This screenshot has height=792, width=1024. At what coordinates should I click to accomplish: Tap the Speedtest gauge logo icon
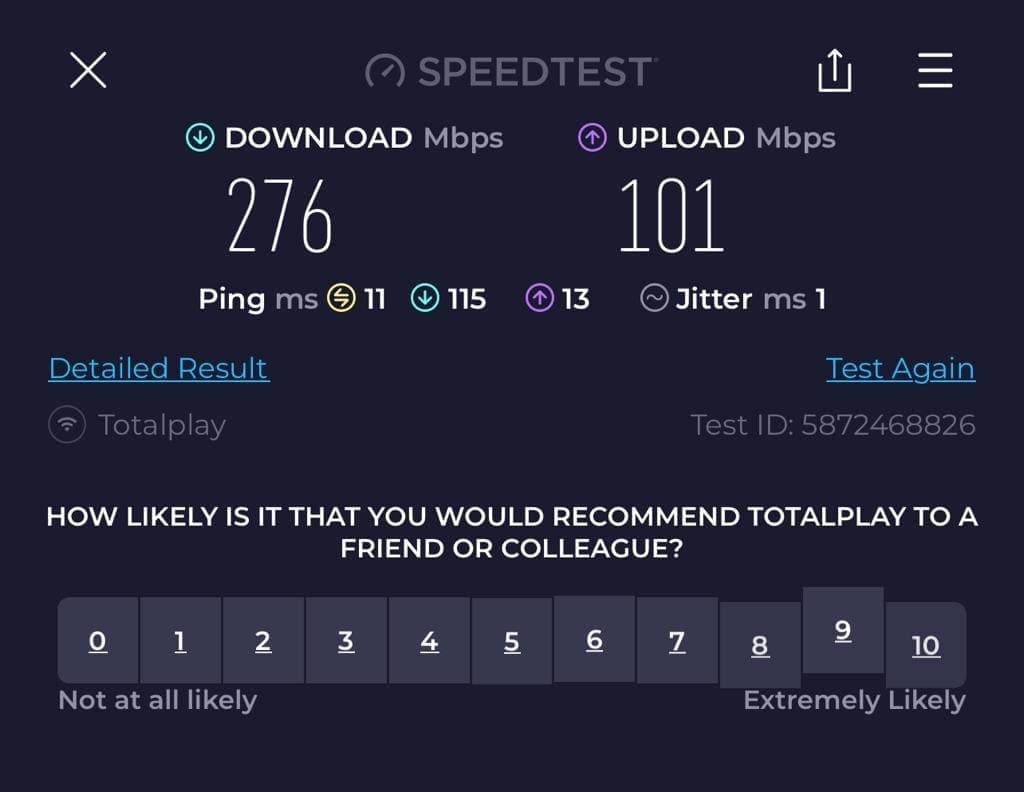point(385,72)
